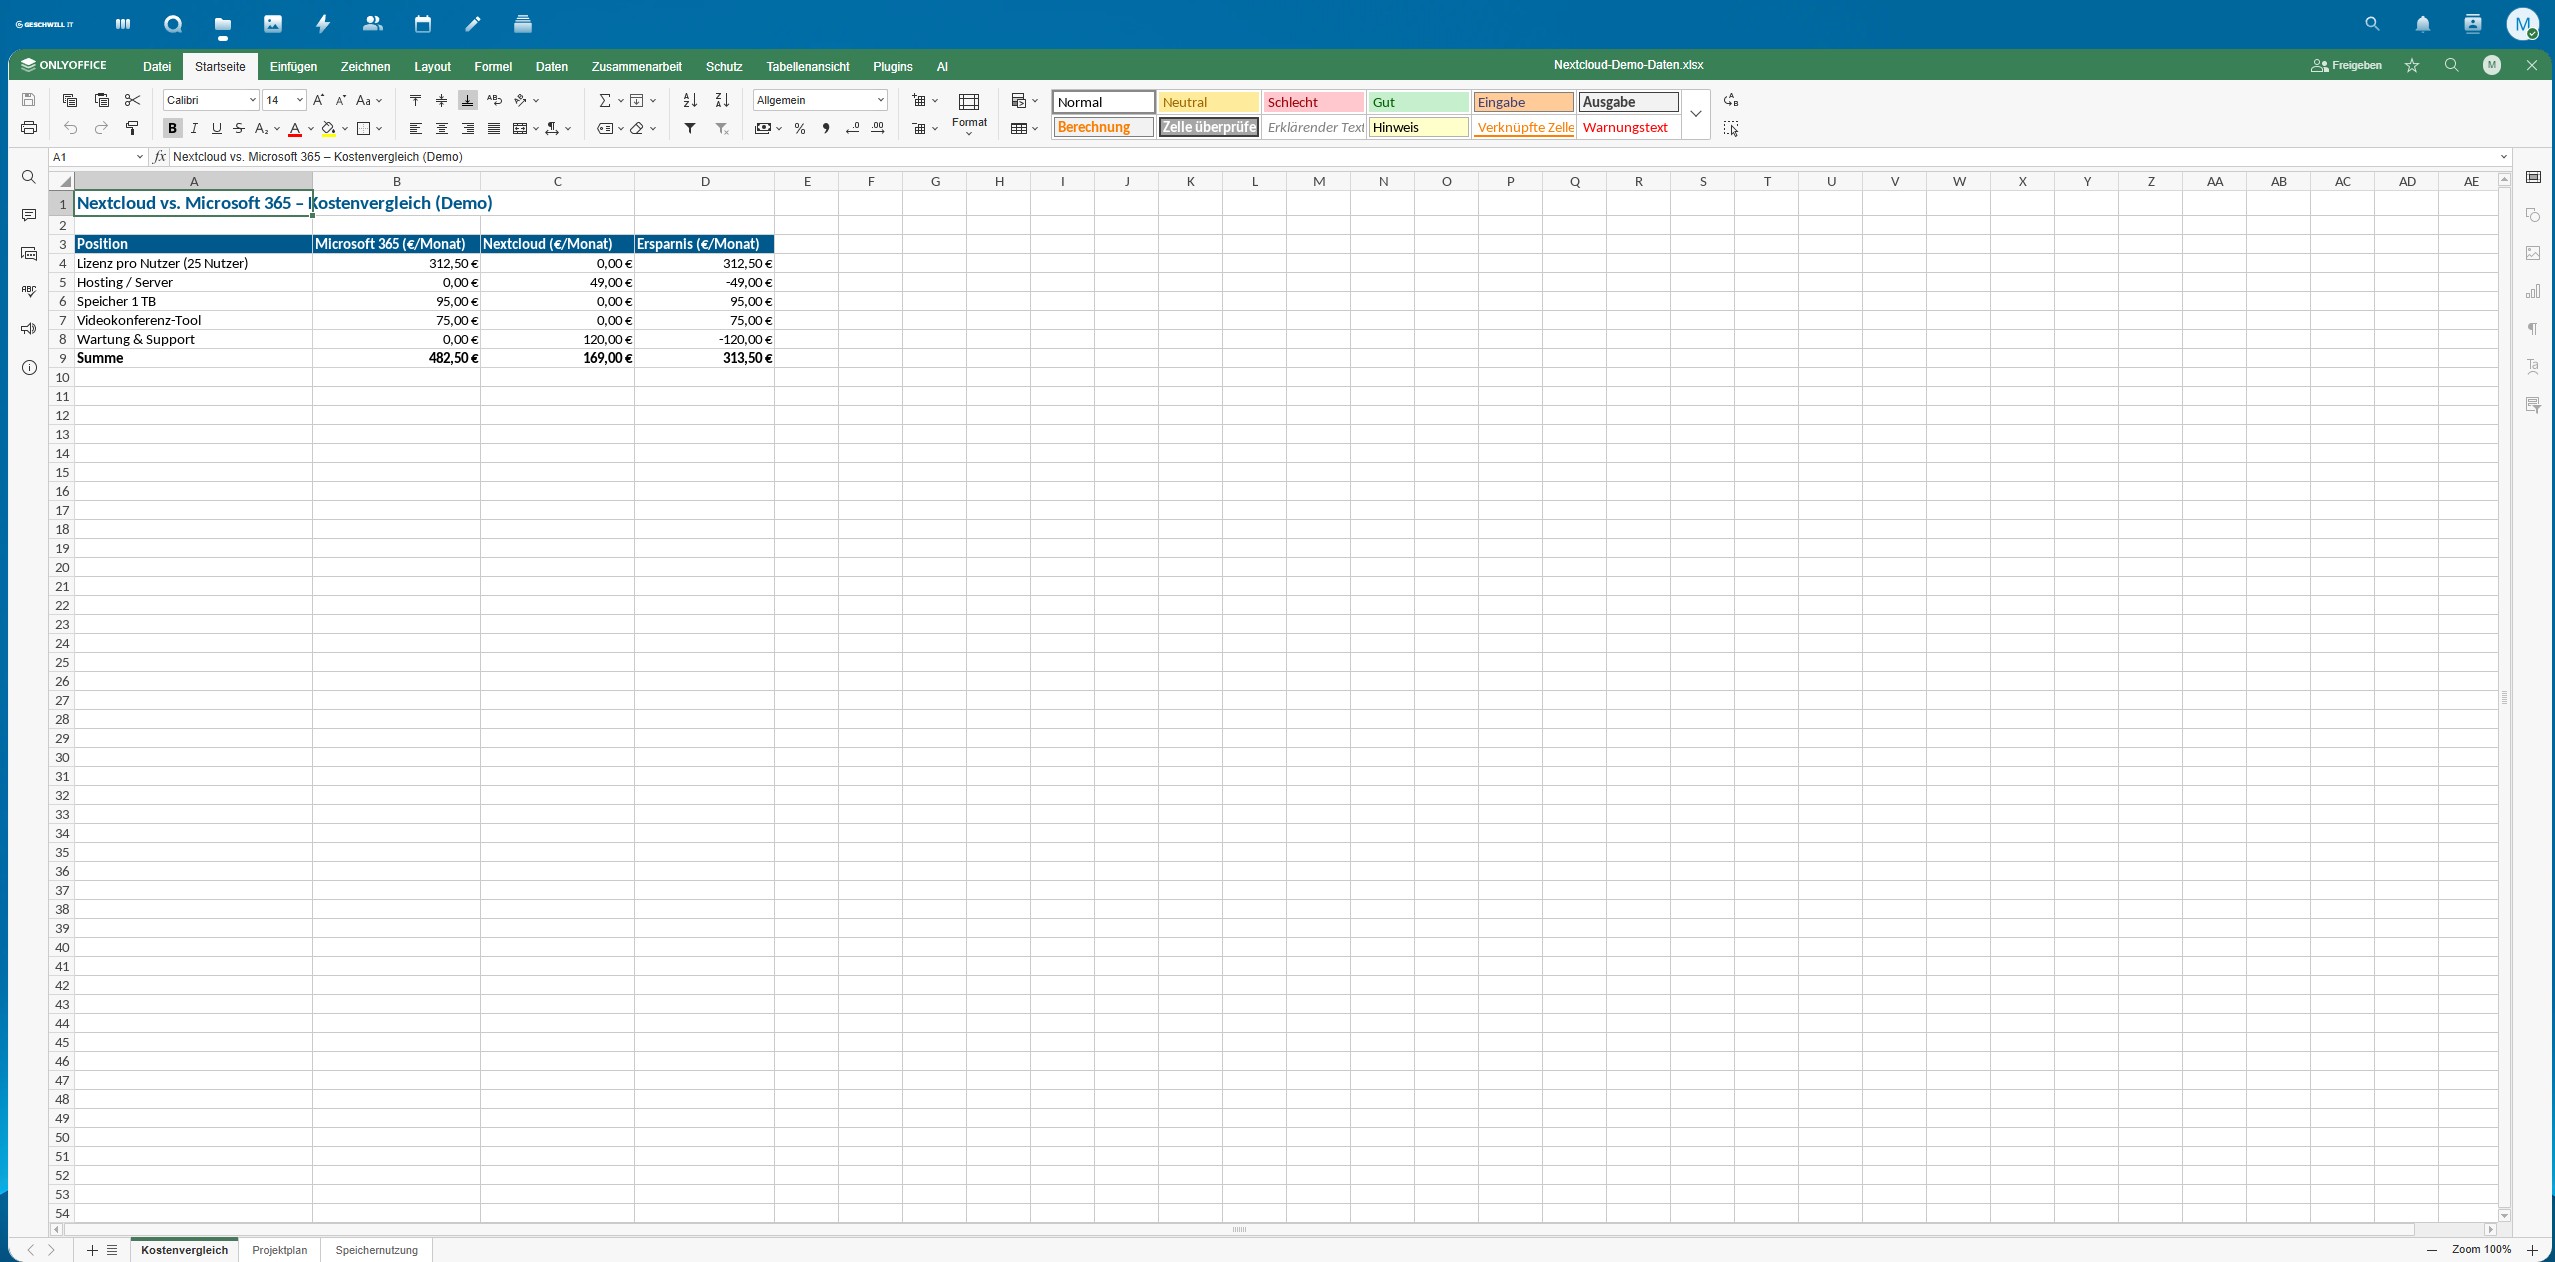Copy the selection with the Copy icon

(70, 100)
